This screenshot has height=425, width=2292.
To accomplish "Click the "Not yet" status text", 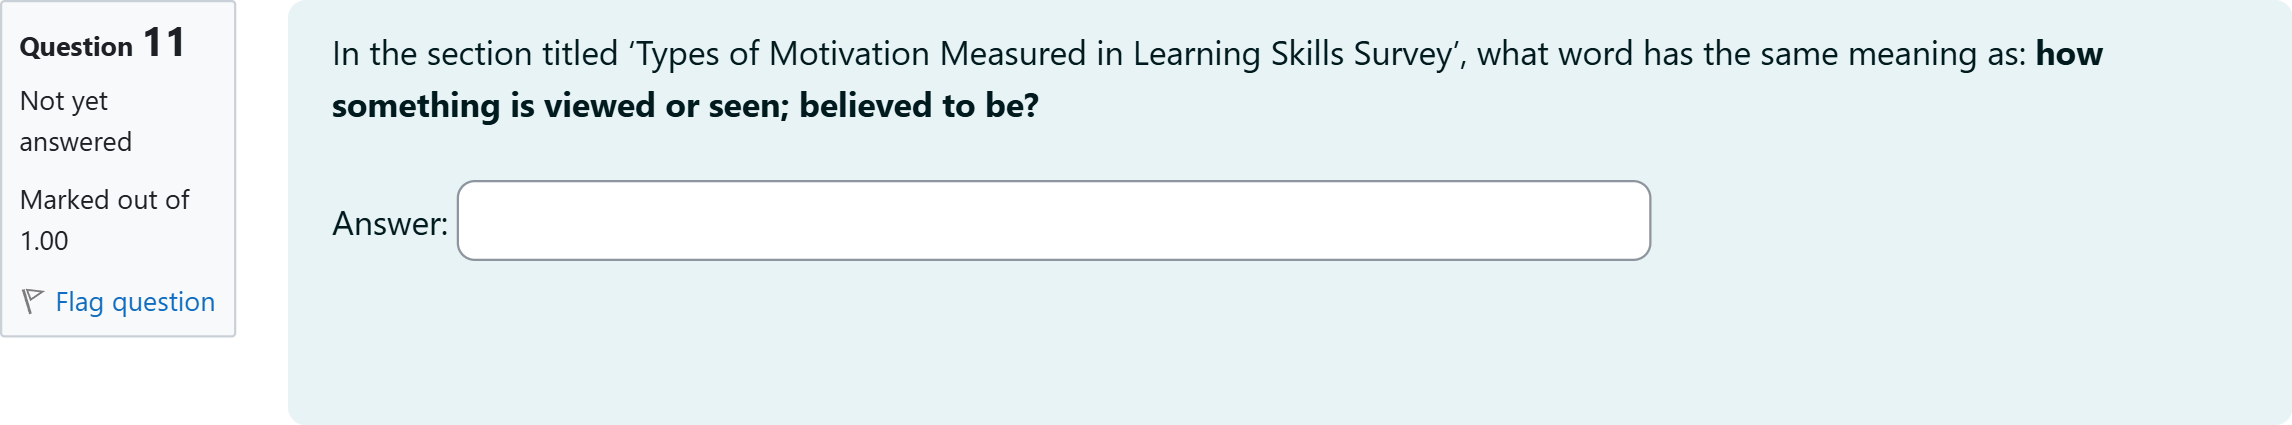I will (63, 101).
